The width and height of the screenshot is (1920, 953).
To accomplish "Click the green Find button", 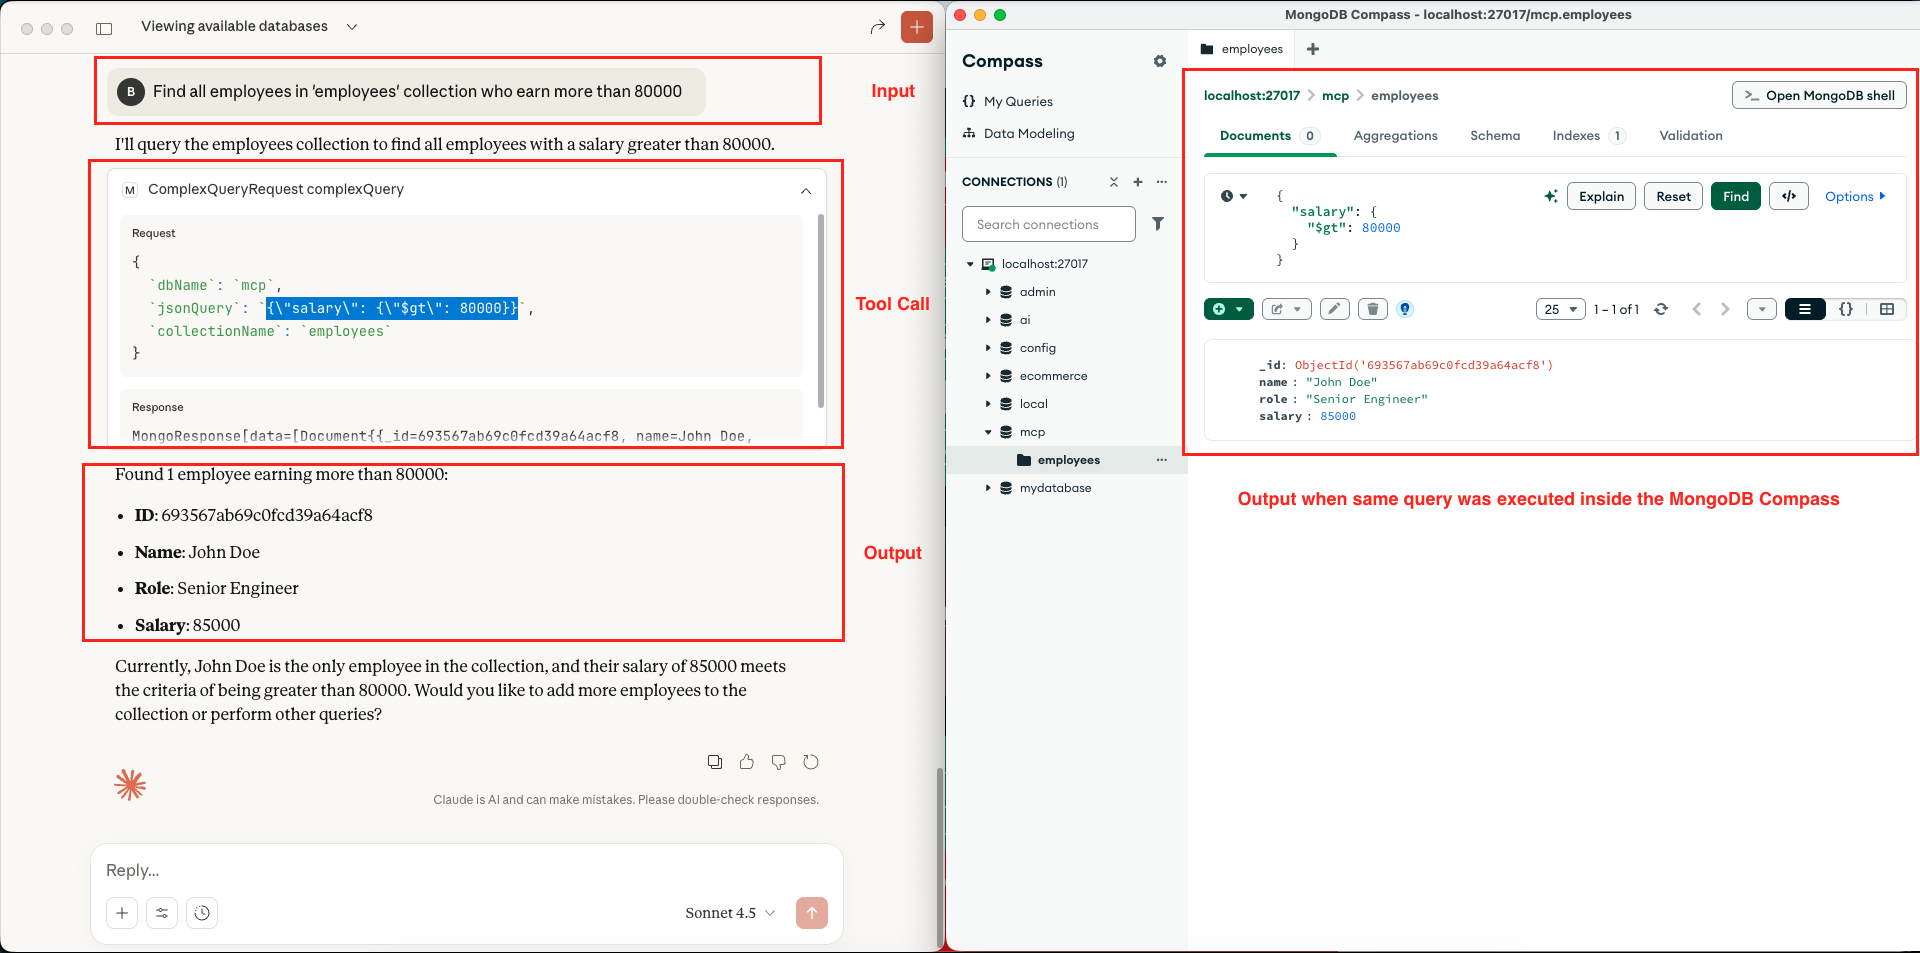I will [1735, 196].
